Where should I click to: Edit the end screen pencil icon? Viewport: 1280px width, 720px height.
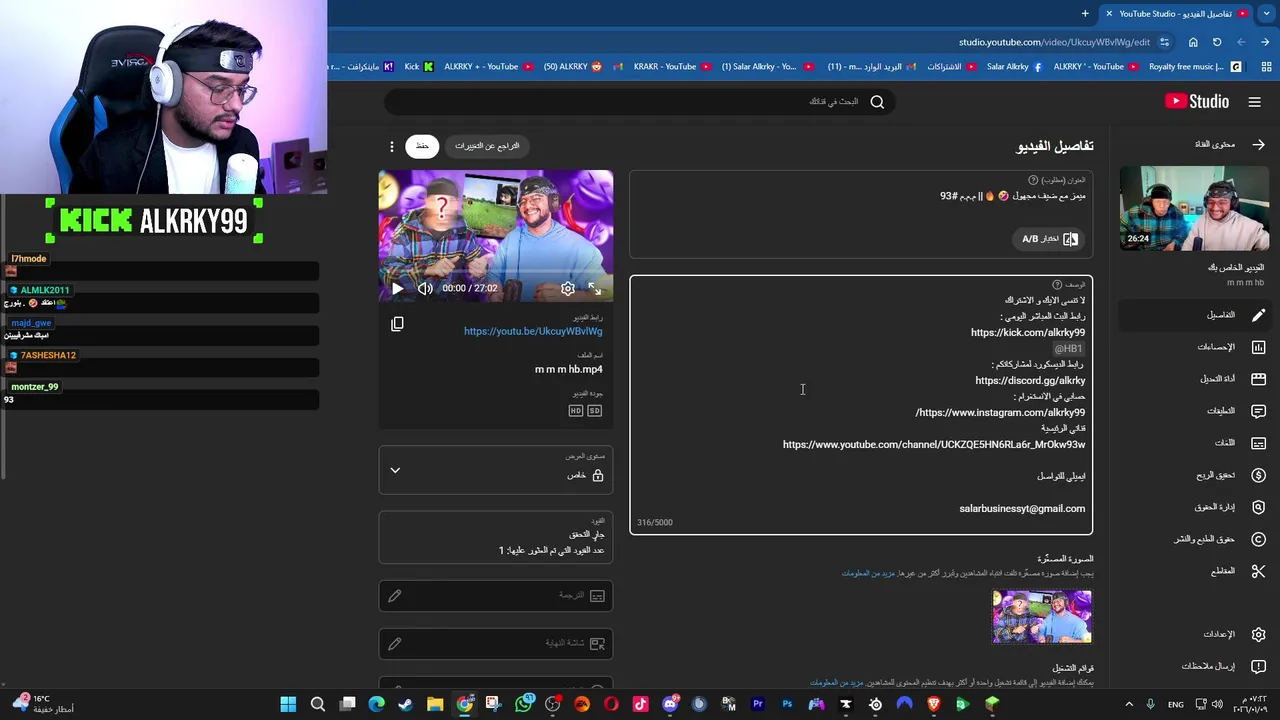[395, 644]
